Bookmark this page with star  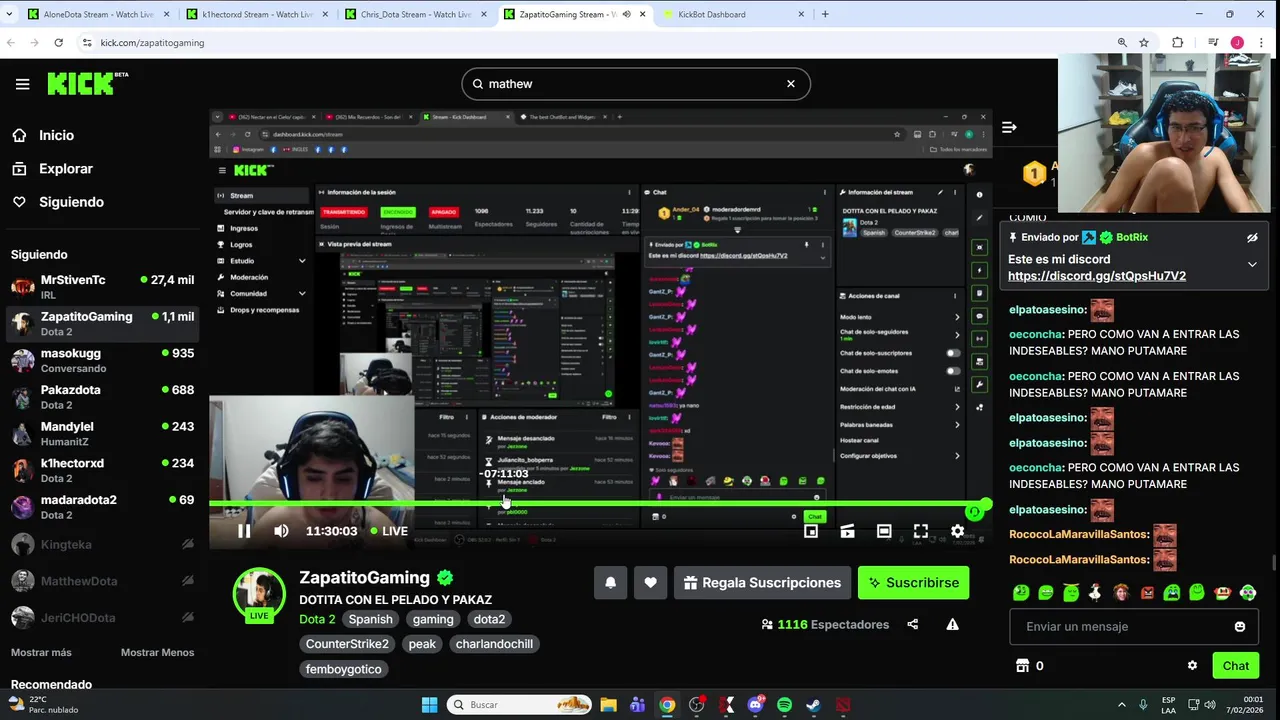click(x=1144, y=43)
